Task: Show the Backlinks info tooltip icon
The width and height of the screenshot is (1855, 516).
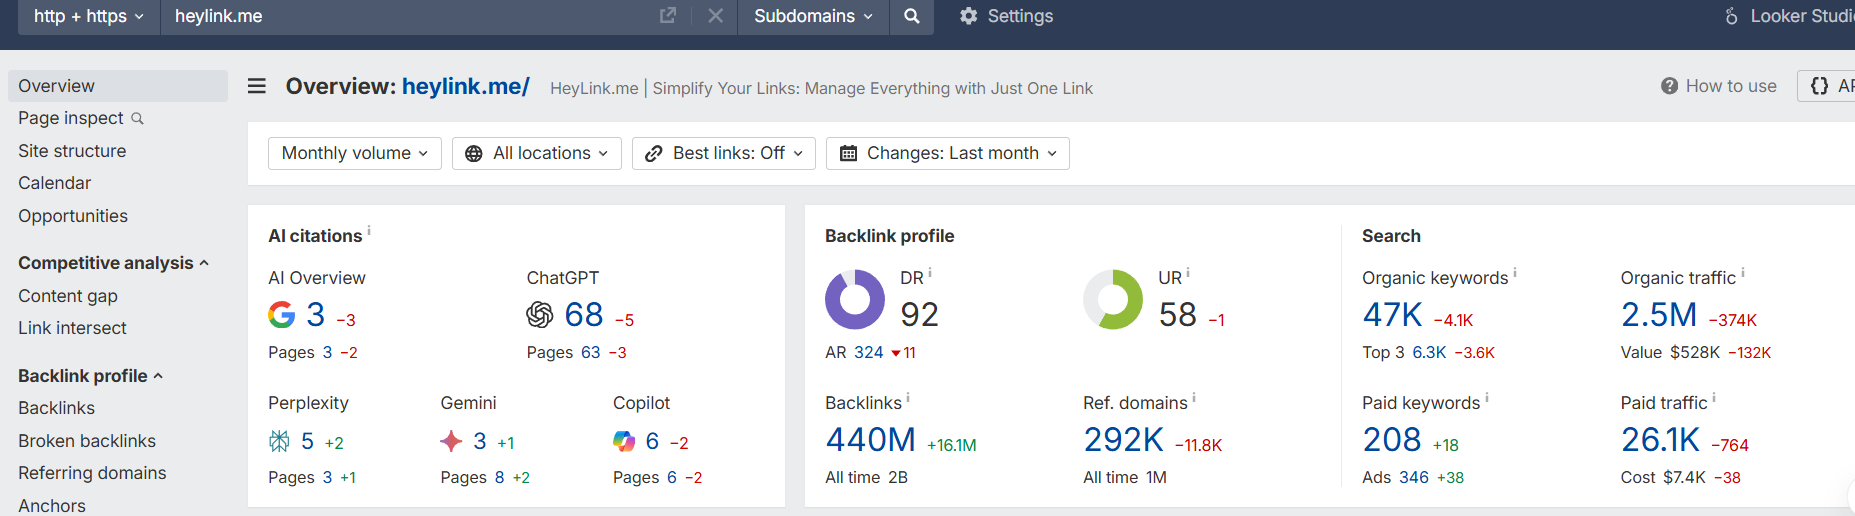Action: [908, 398]
